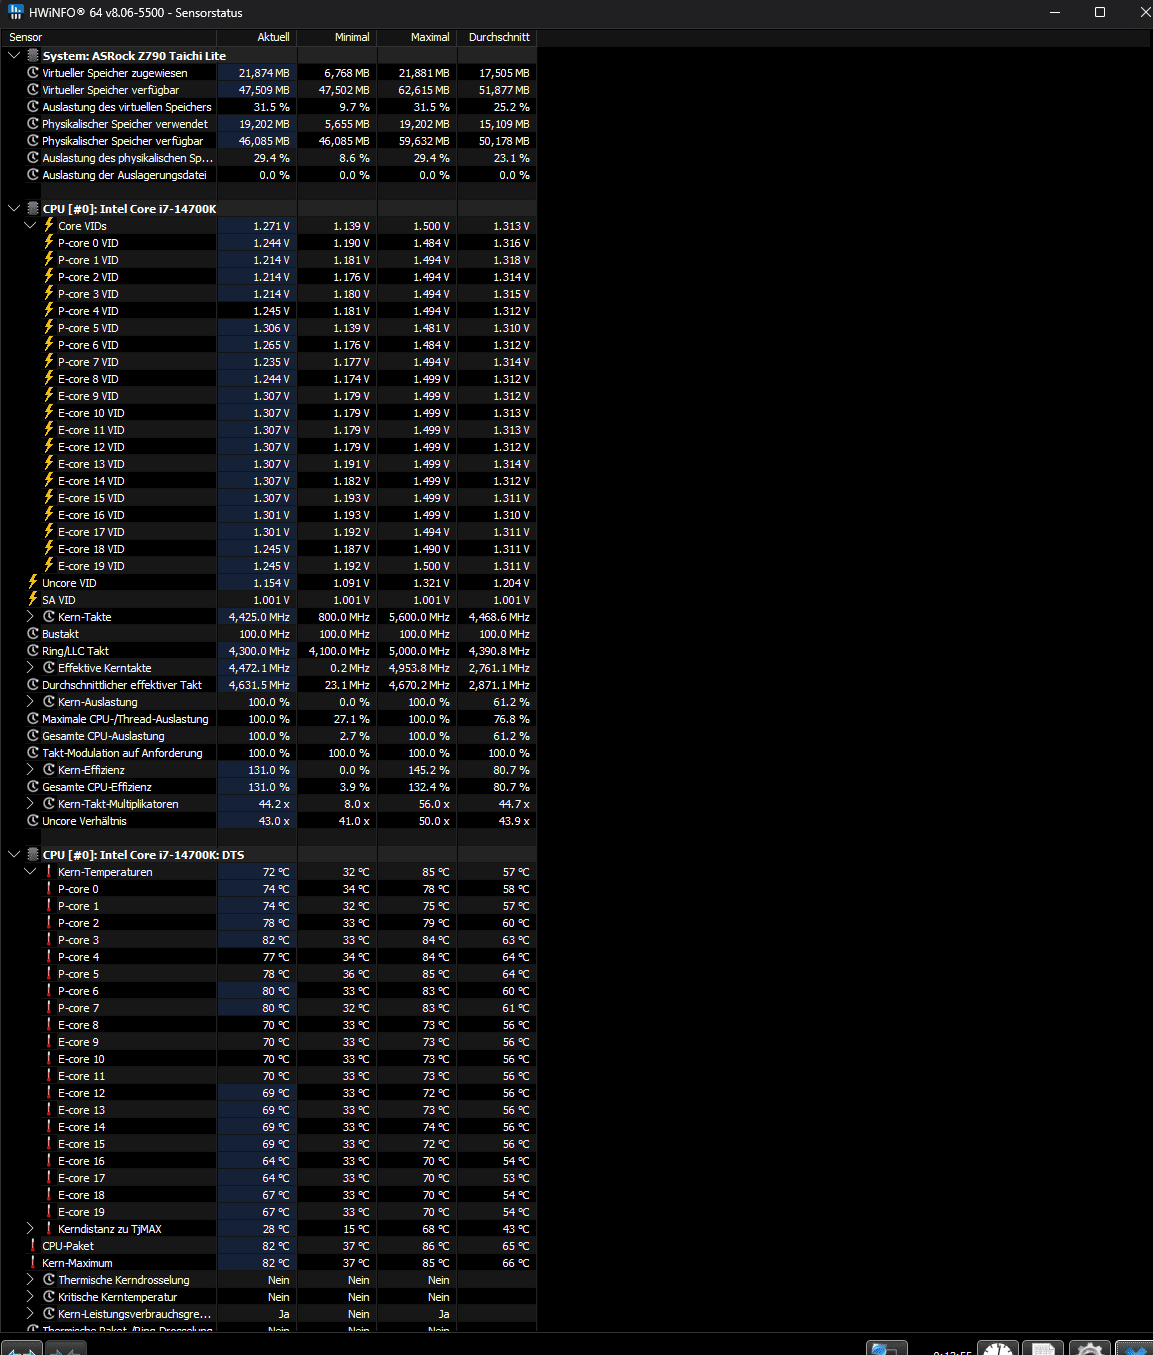The width and height of the screenshot is (1153, 1355).
Task: Select the Physikalischer Speicher verfügbar label
Action: (x=122, y=141)
